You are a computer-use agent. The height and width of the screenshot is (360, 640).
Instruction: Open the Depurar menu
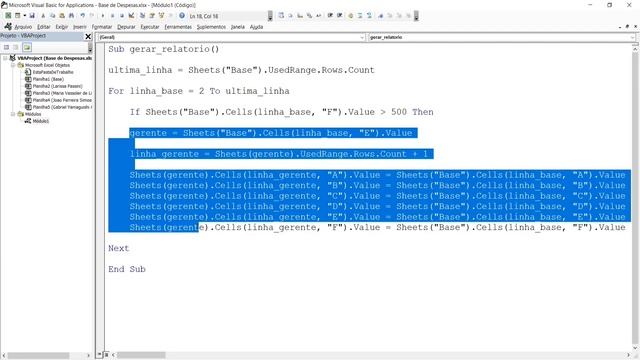coord(126,27)
